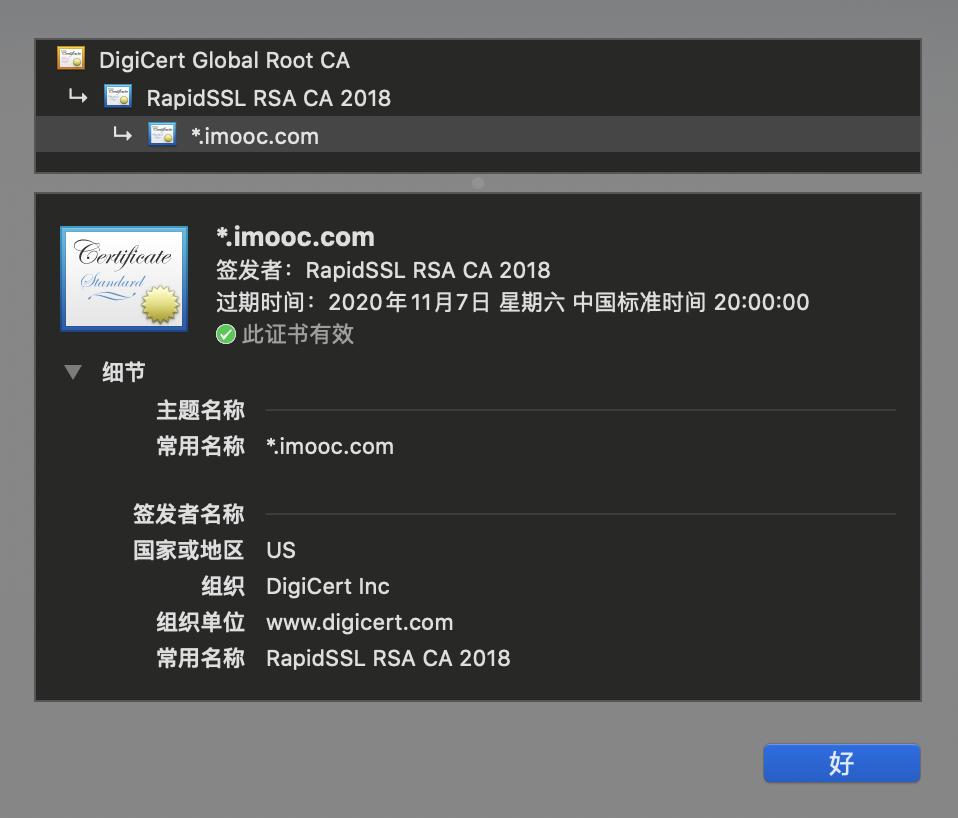This screenshot has height=818, width=958.
Task: Select the *.imooc.com row in the chain
Action: coord(478,135)
